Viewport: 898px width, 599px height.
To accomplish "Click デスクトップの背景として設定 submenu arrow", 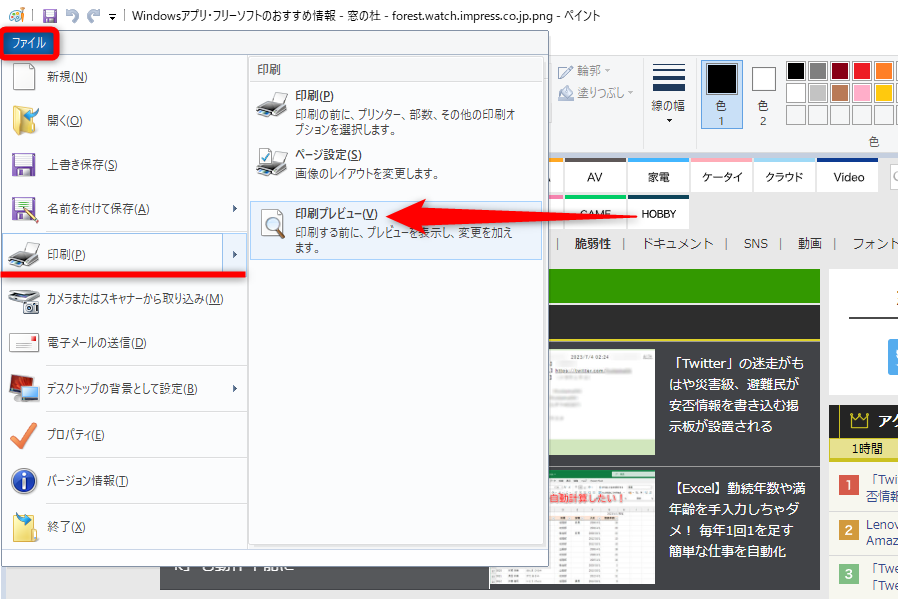I will click(236, 390).
